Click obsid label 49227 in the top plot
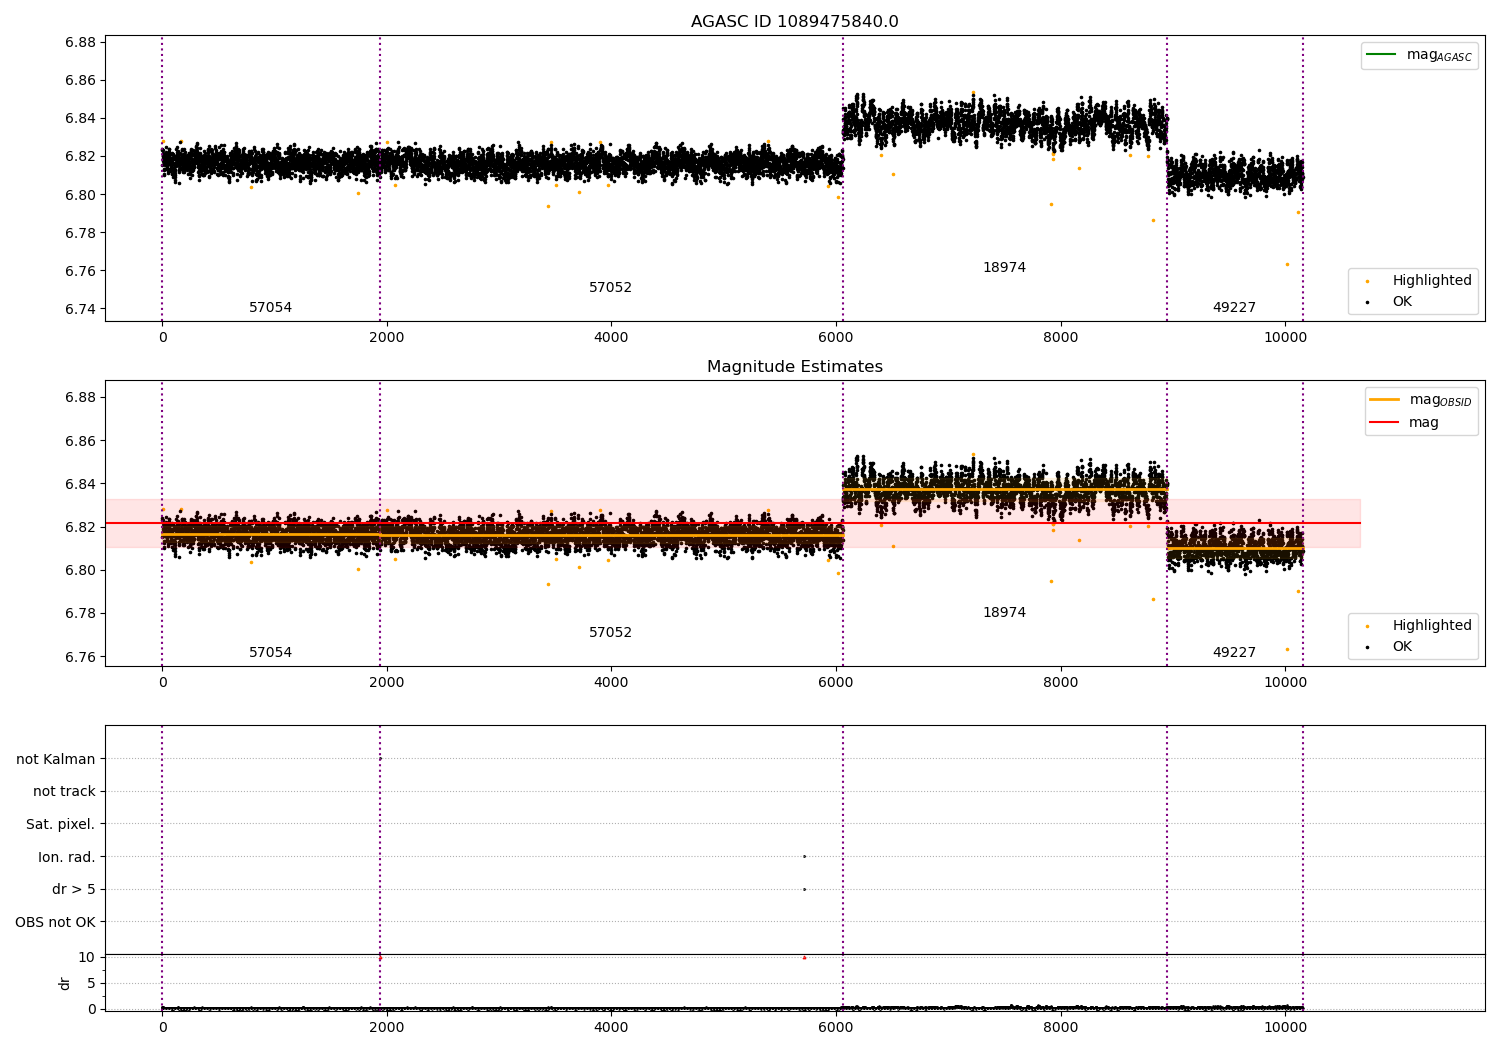The height and width of the screenshot is (1050, 1500). (1234, 308)
